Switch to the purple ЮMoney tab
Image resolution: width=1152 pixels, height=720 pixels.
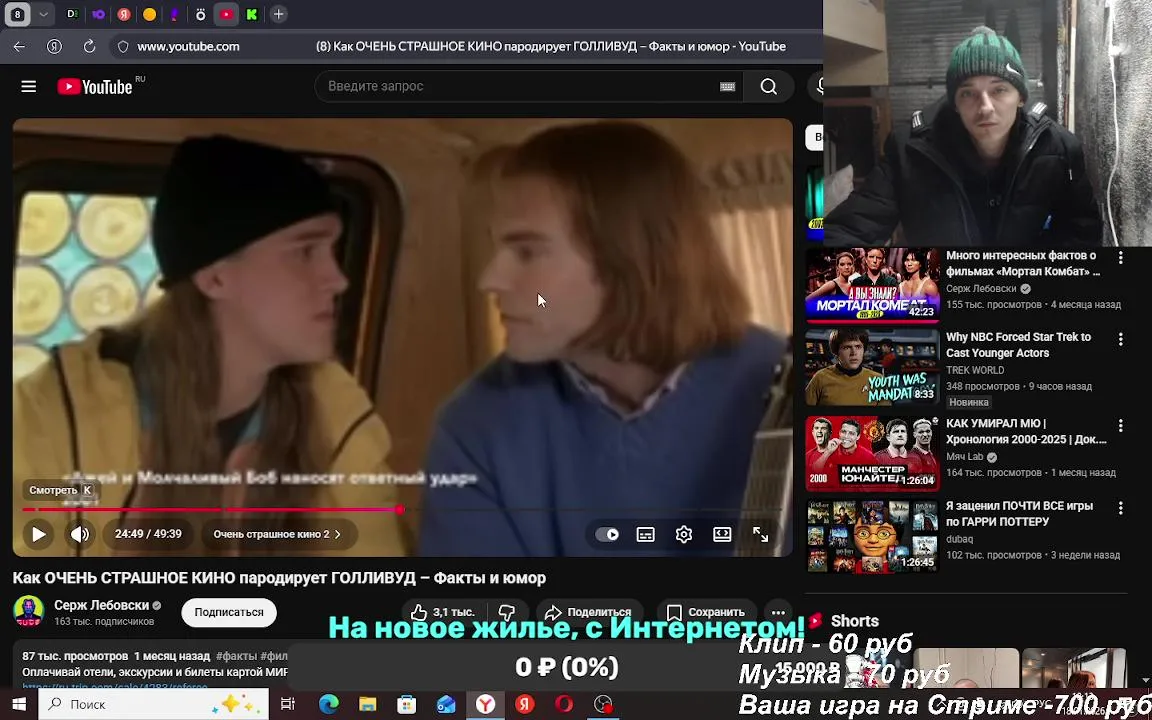click(x=98, y=14)
